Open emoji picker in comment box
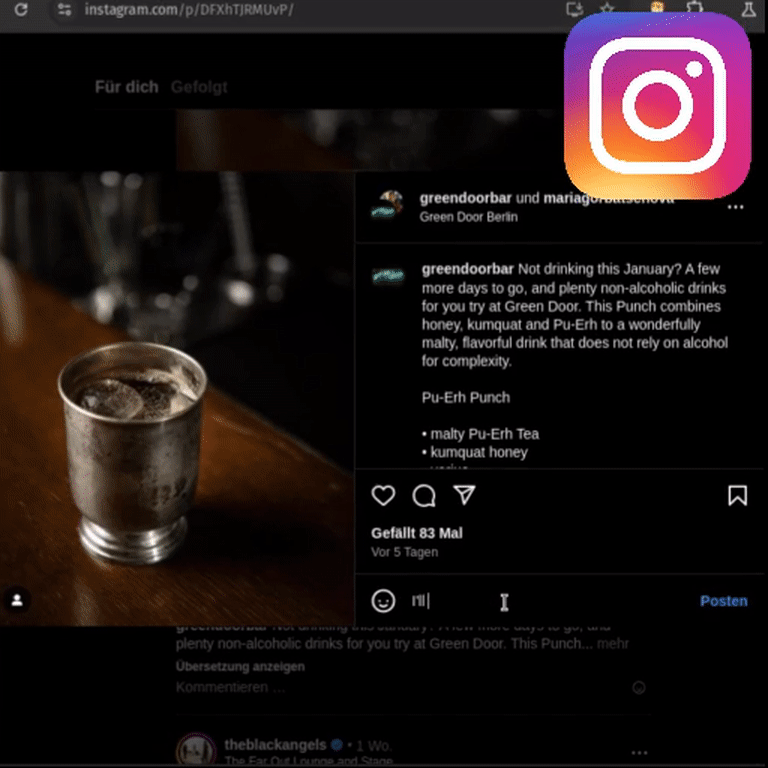The width and height of the screenshot is (768, 768). [383, 600]
